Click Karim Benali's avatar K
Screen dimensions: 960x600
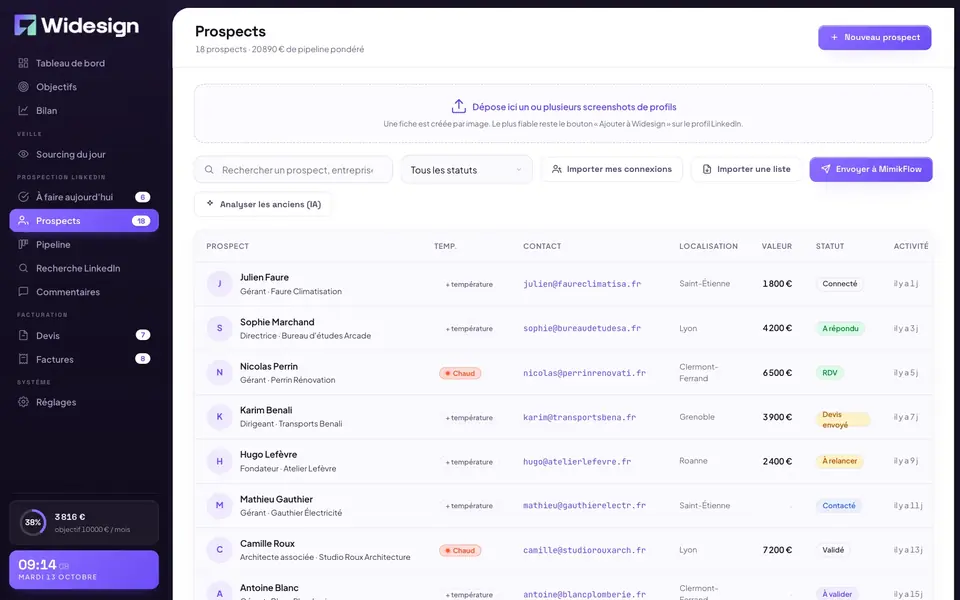click(x=219, y=417)
